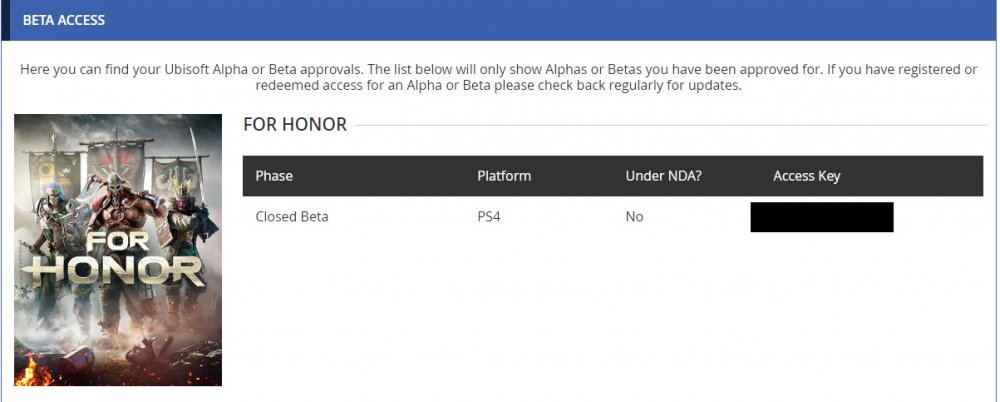Click the Access Key column header
The width and height of the screenshot is (1000, 402).
[807, 176]
